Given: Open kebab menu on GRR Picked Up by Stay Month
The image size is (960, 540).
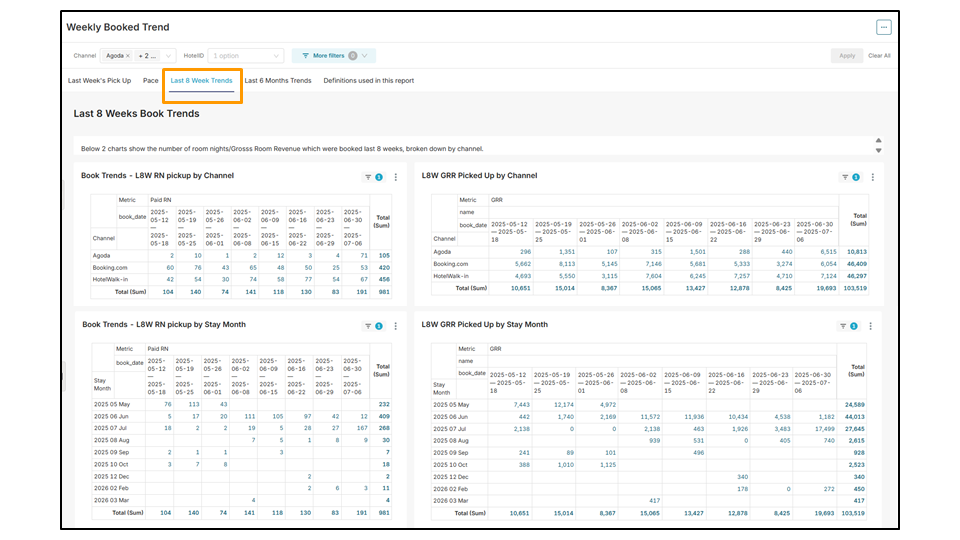Looking at the screenshot, I should click(x=871, y=326).
